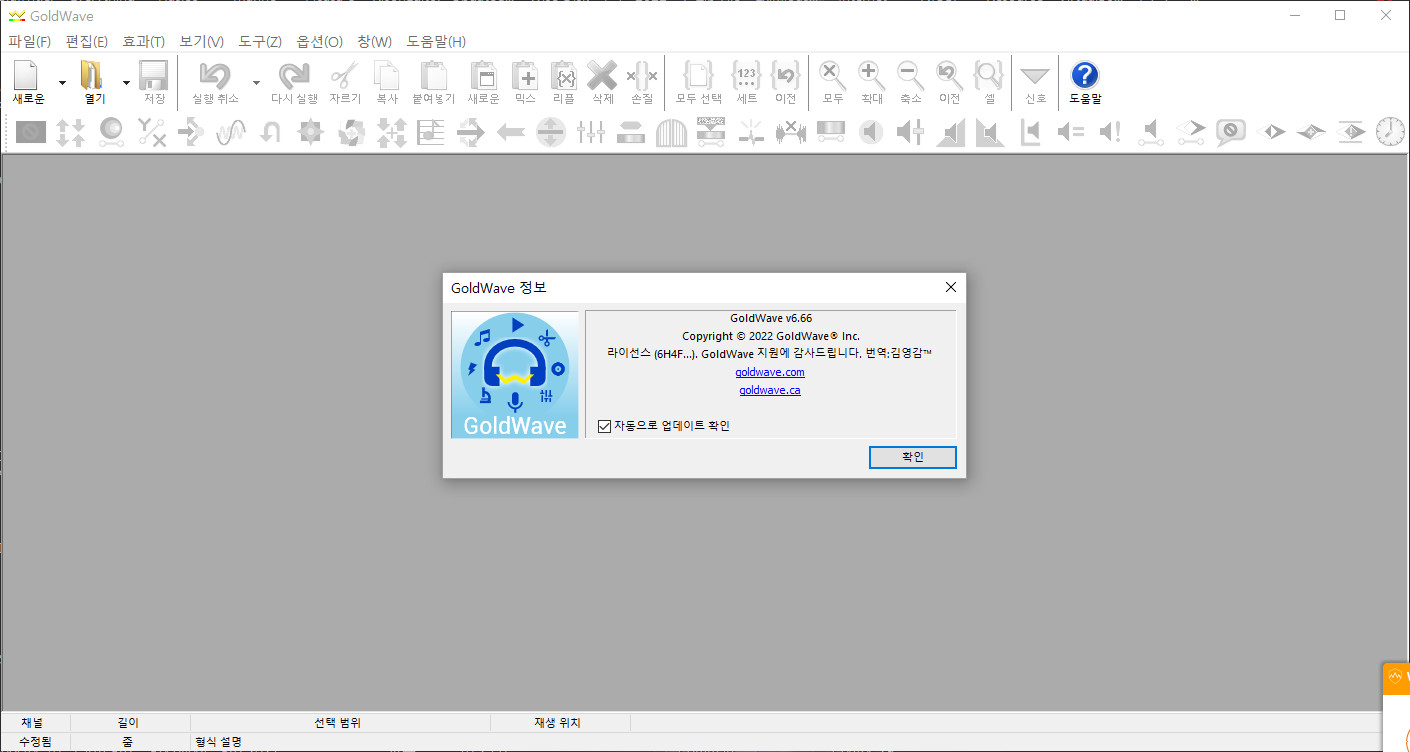Uncheck 자동으로 업데이트 확인 checkbox
The image size is (1410, 752).
[604, 426]
